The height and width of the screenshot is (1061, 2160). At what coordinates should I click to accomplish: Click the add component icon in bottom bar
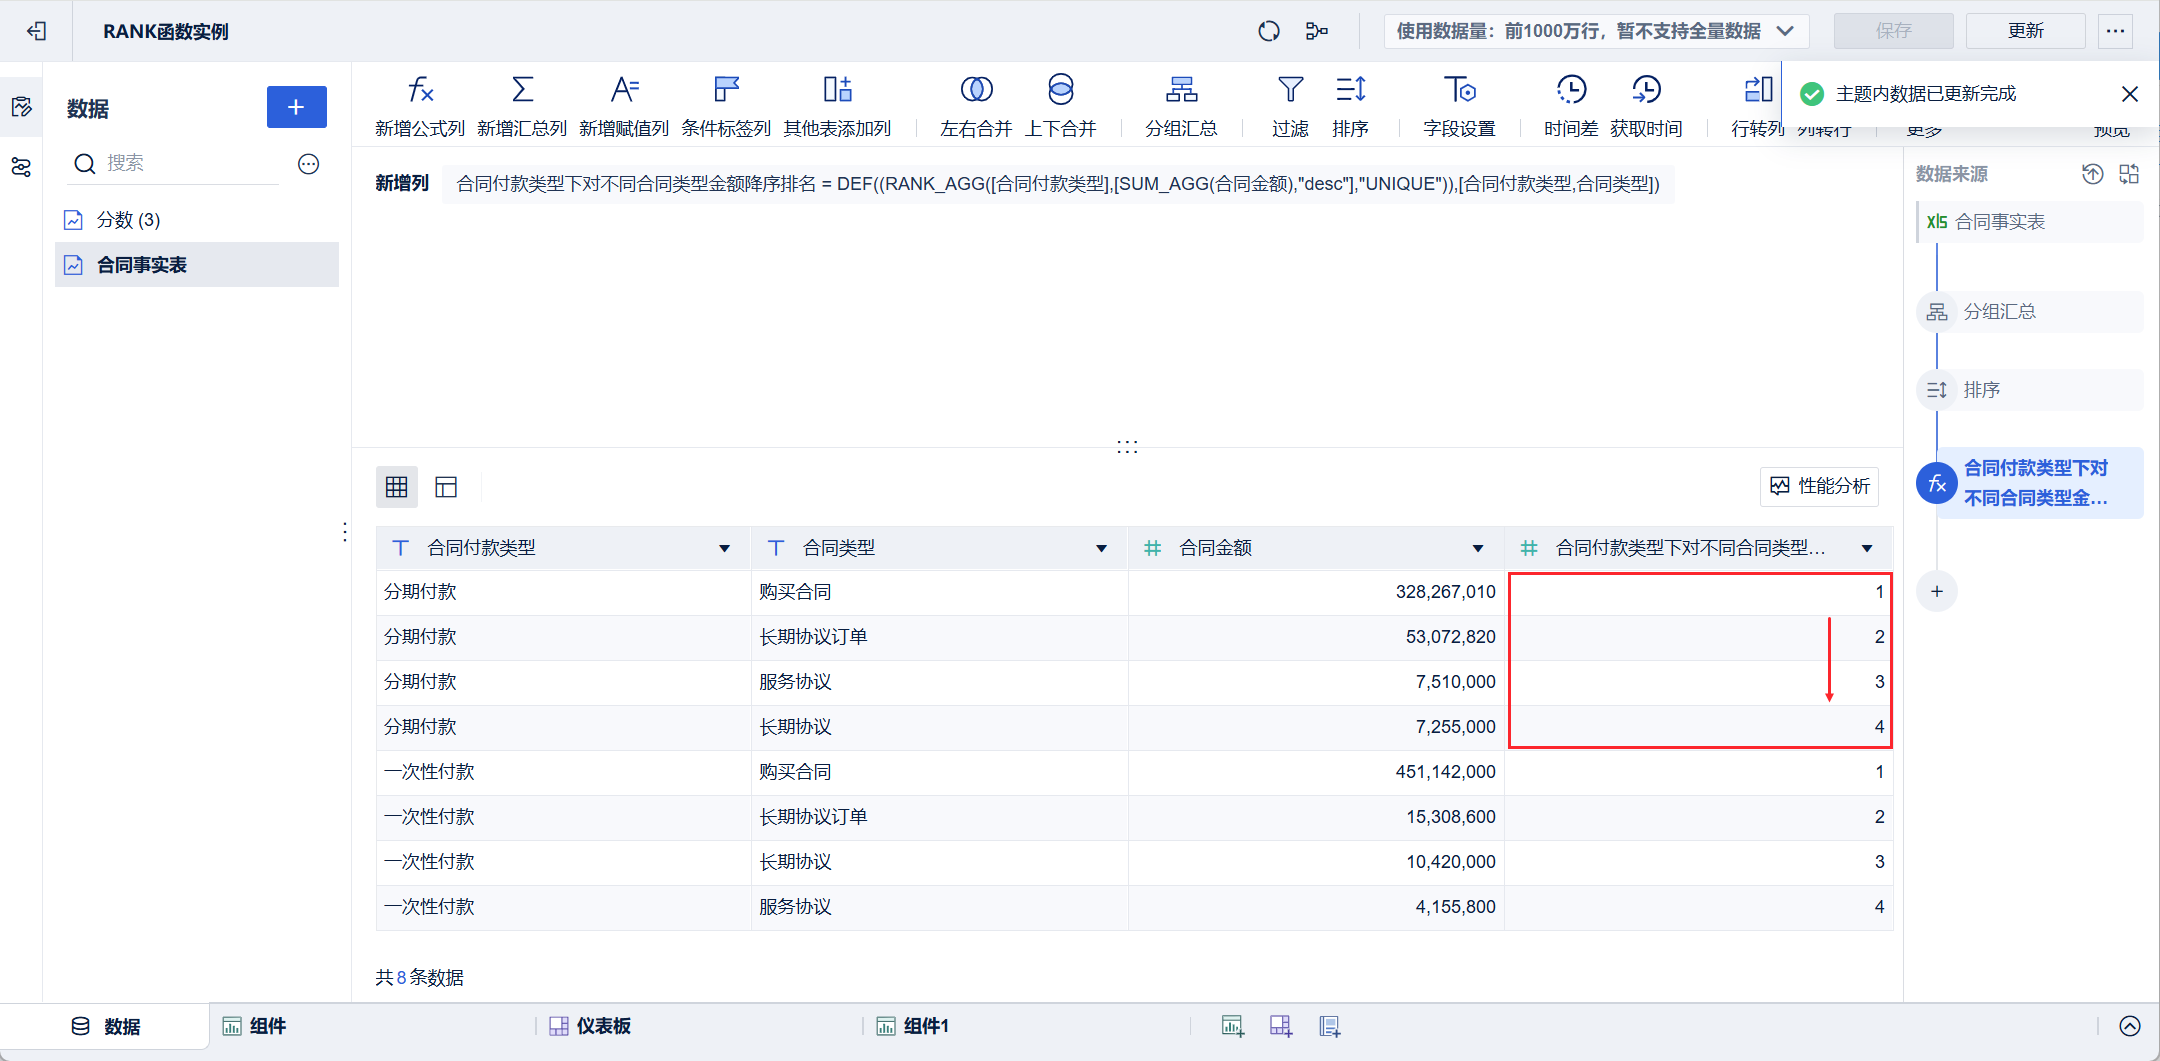click(1233, 1026)
